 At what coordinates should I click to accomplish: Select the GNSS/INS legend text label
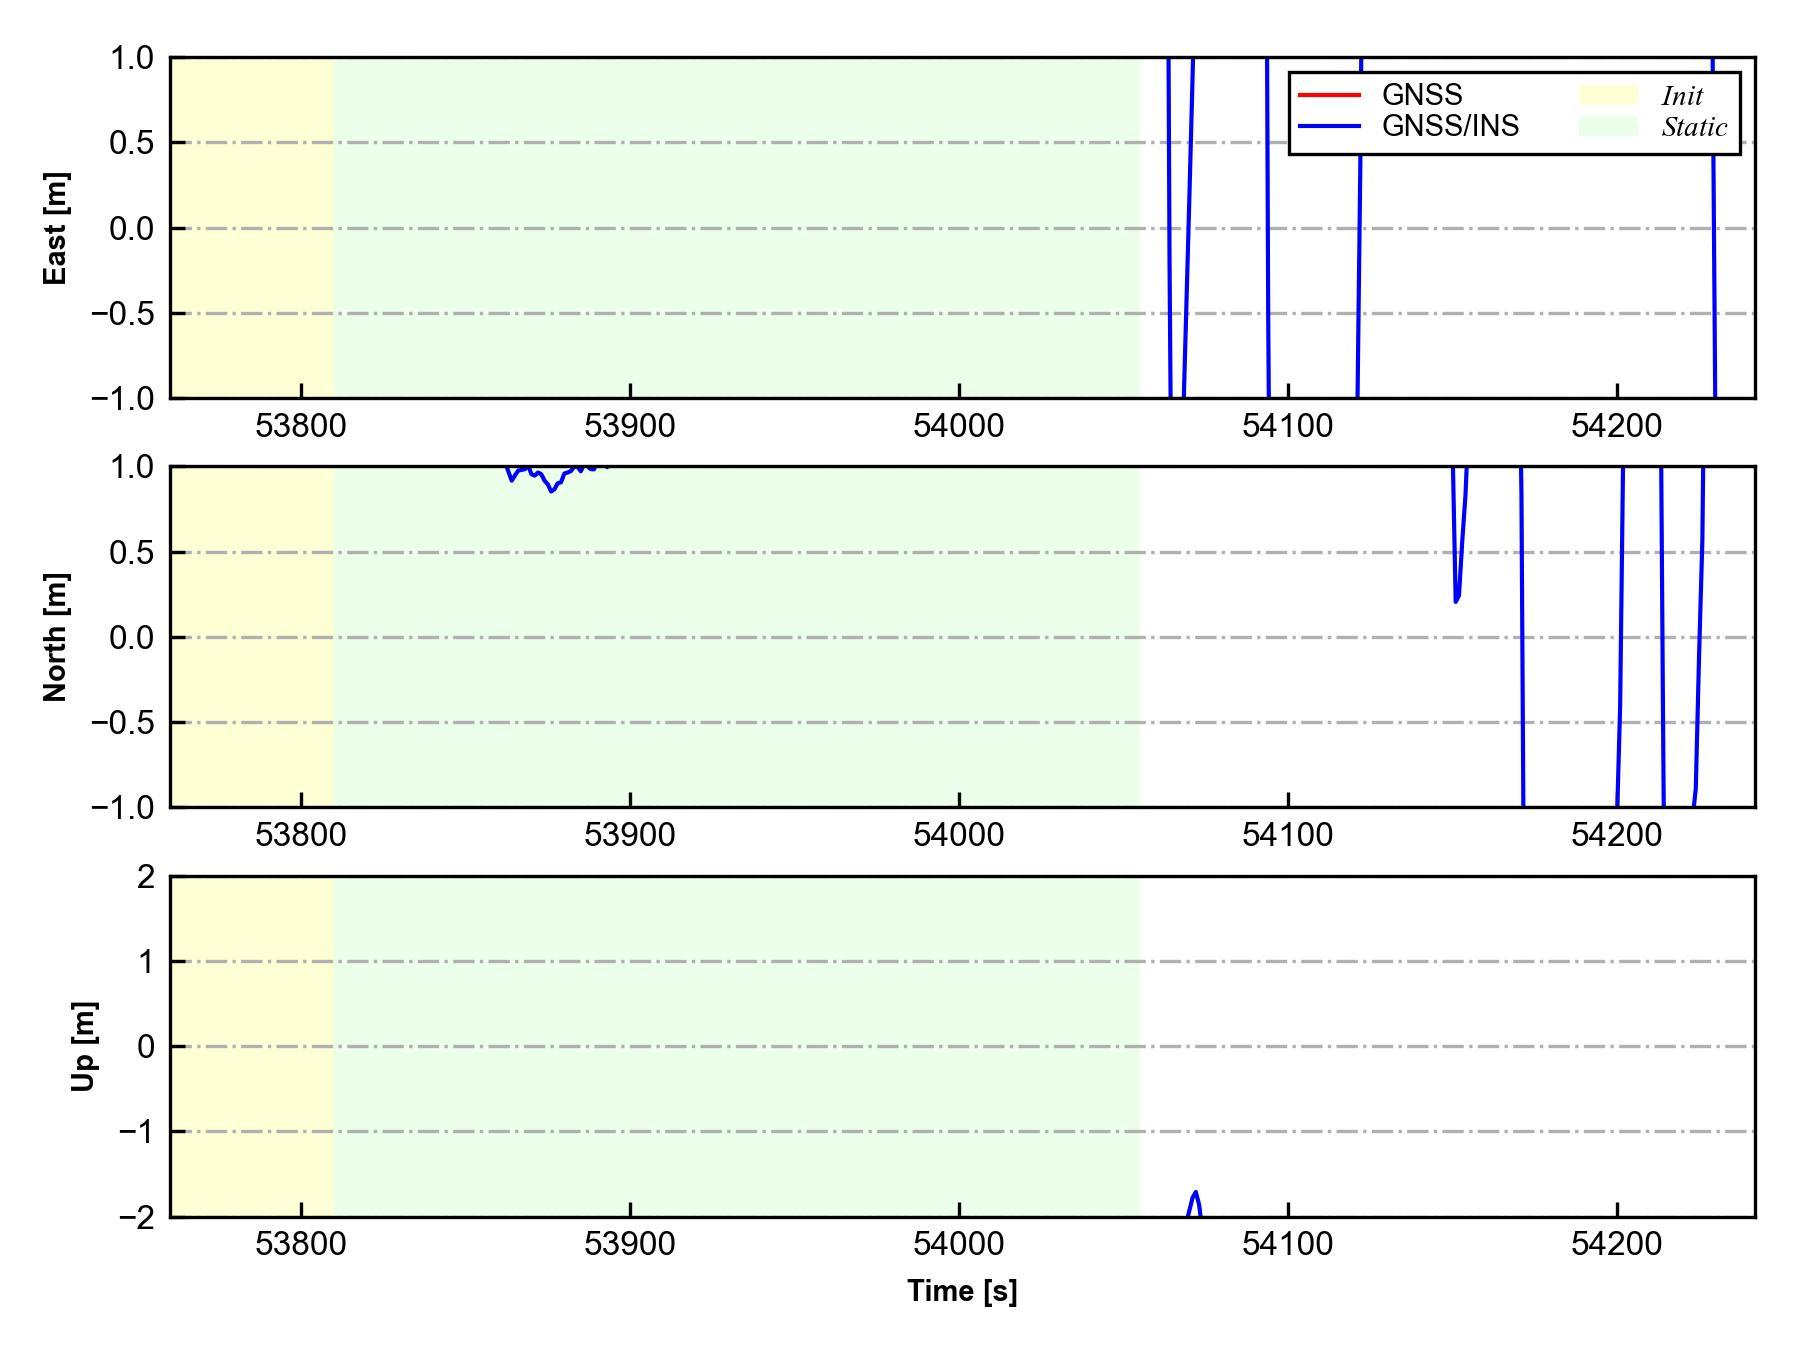(1449, 126)
